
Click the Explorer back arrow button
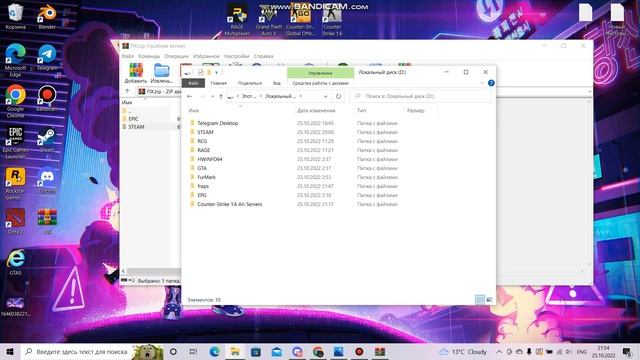(189, 96)
